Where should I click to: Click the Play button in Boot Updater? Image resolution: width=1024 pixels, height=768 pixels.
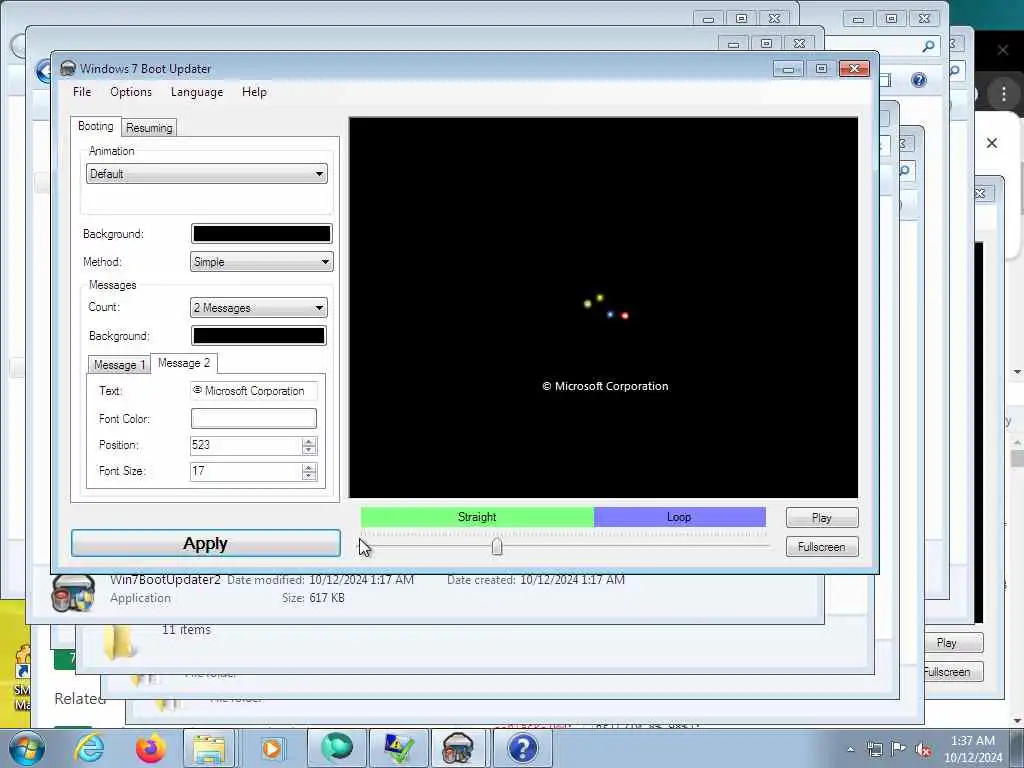[822, 518]
